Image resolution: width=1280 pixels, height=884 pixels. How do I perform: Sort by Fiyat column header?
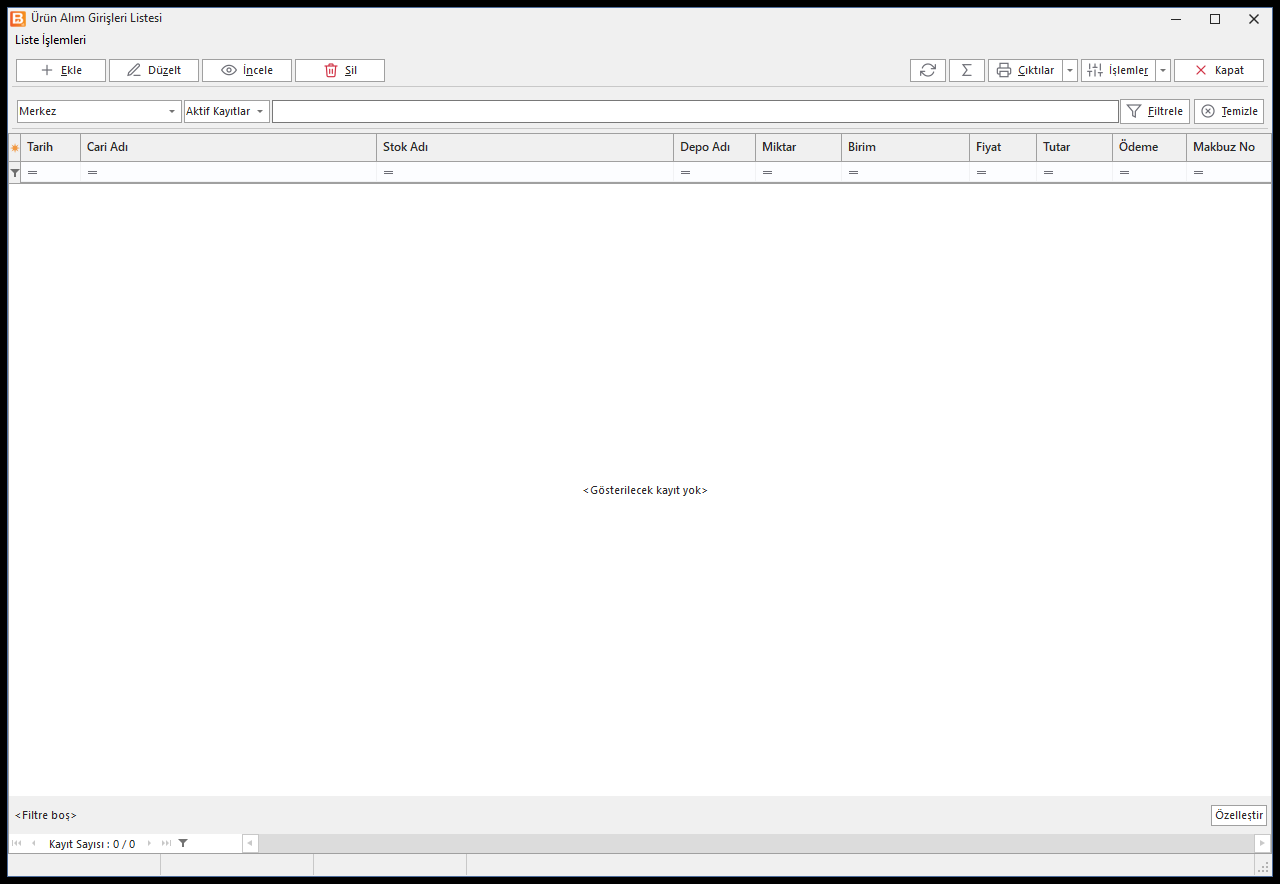[x=1003, y=147]
